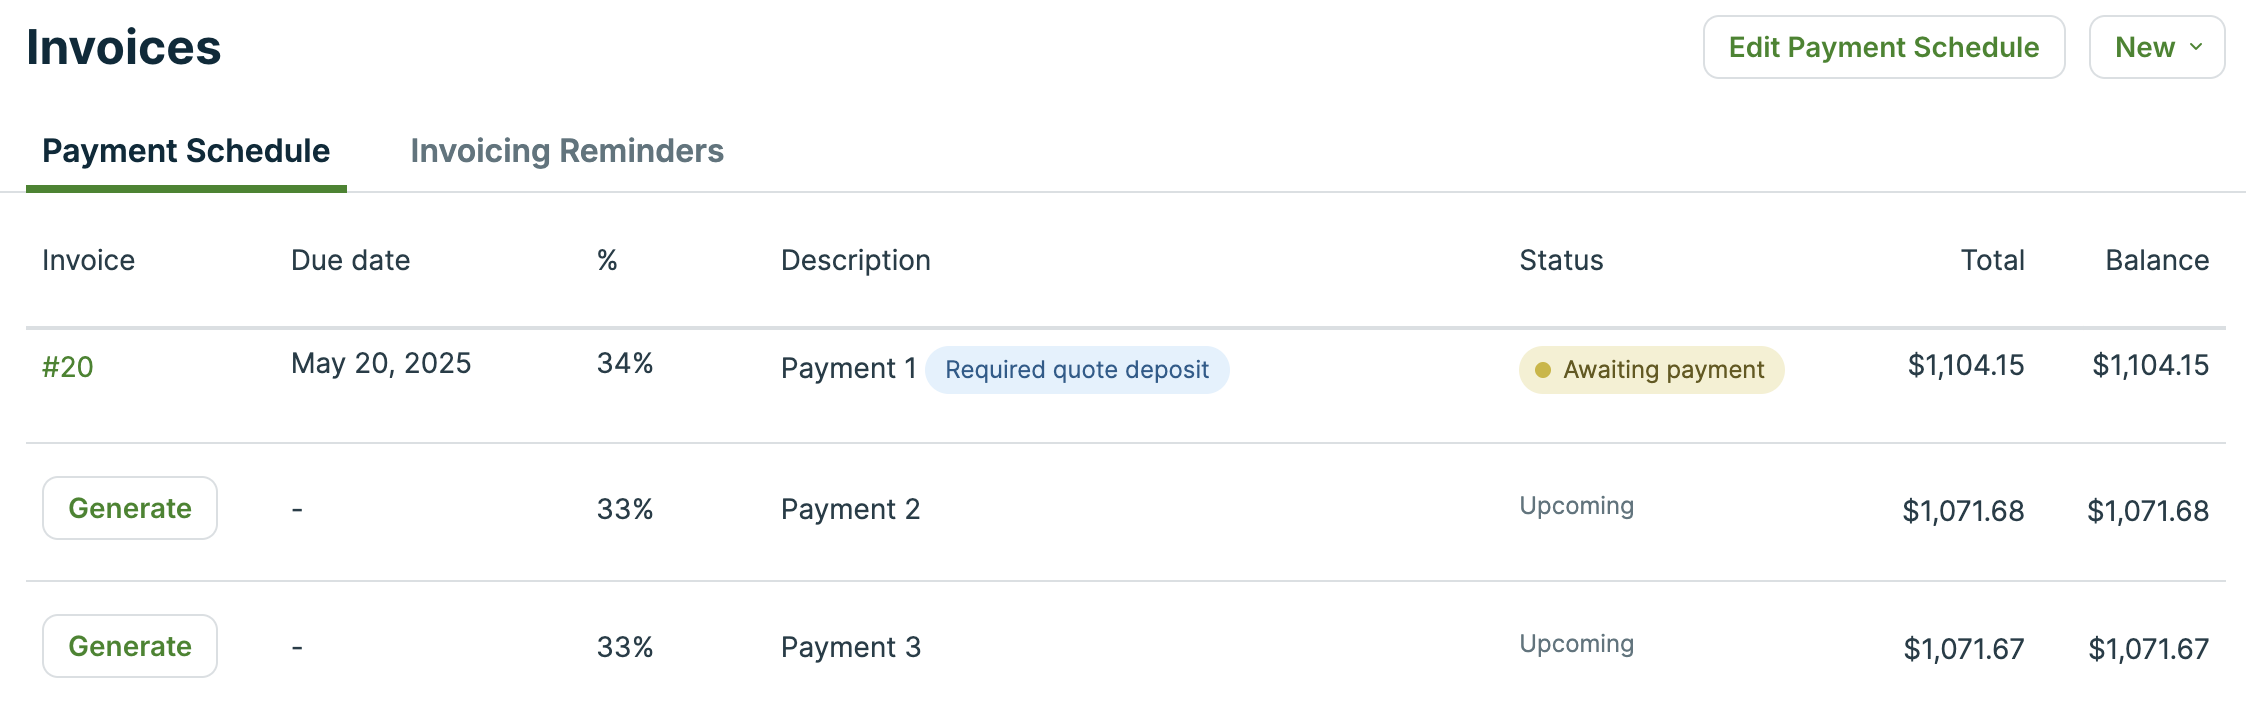
Task: Click the Required quote deposit badge
Action: pyautogui.click(x=1077, y=369)
